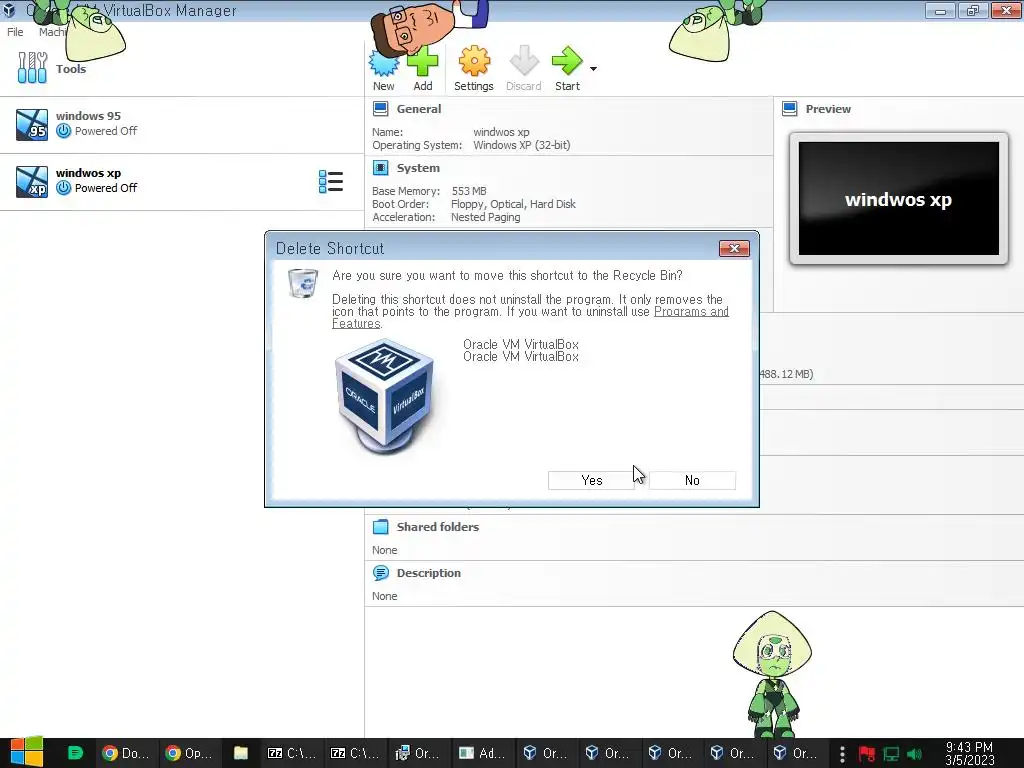This screenshot has height=768, width=1024.
Task: Click the Base Memory value 553 MB
Action: 469,191
